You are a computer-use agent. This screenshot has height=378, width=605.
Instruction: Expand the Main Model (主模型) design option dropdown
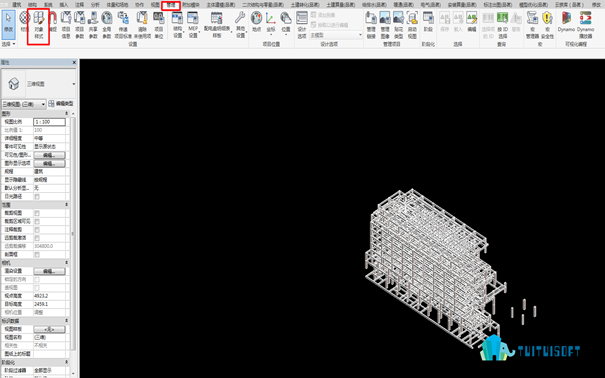coord(335,35)
